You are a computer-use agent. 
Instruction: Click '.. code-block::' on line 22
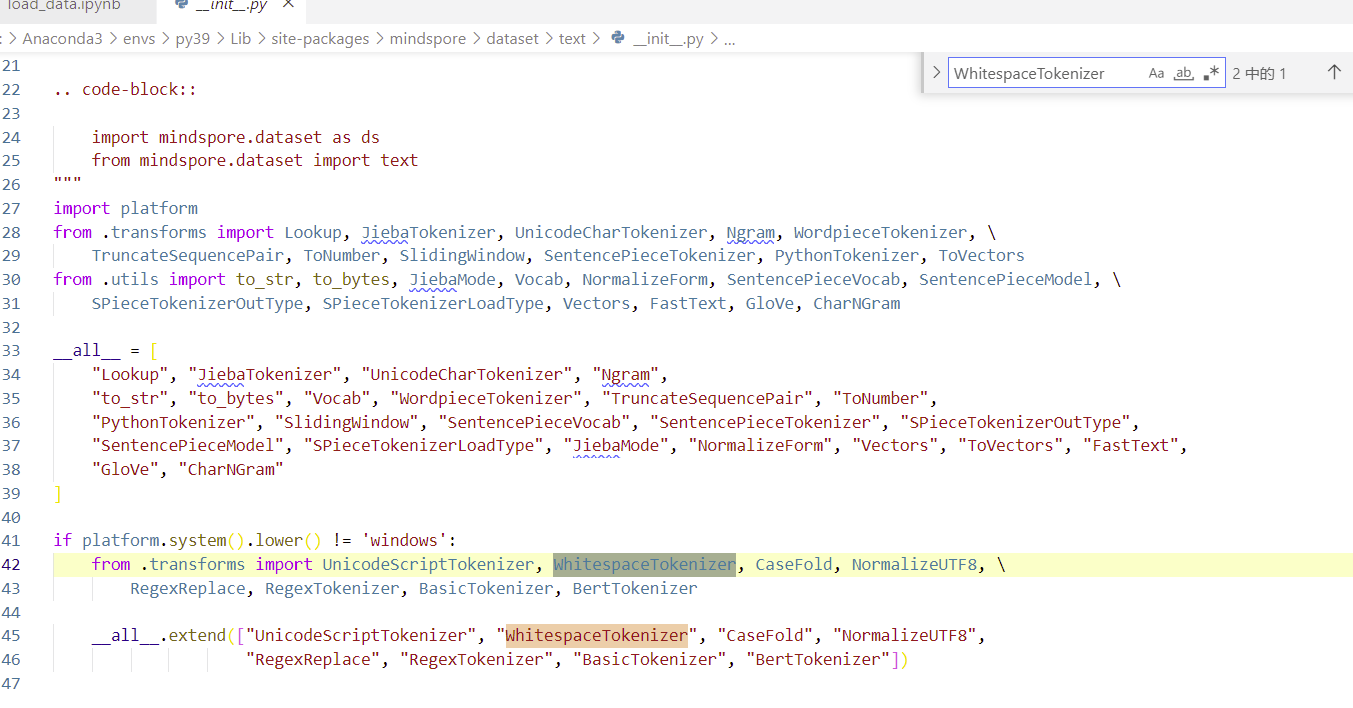(125, 89)
